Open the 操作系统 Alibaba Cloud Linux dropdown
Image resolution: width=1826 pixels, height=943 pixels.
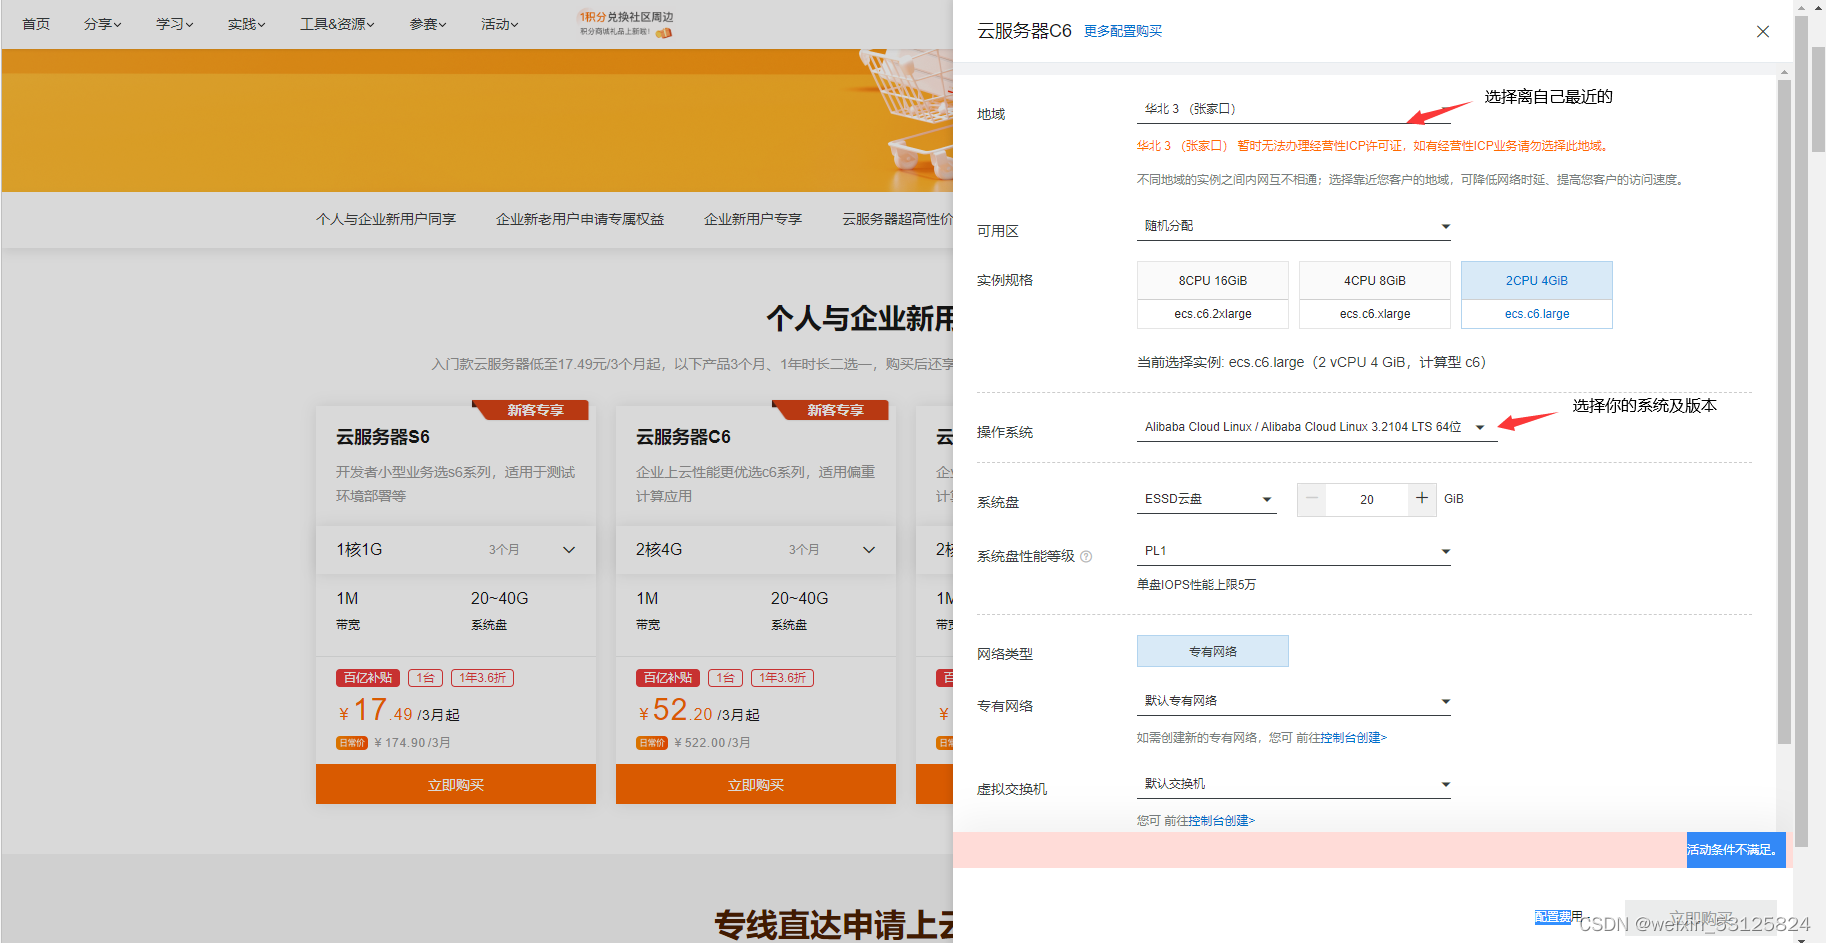click(x=1317, y=427)
